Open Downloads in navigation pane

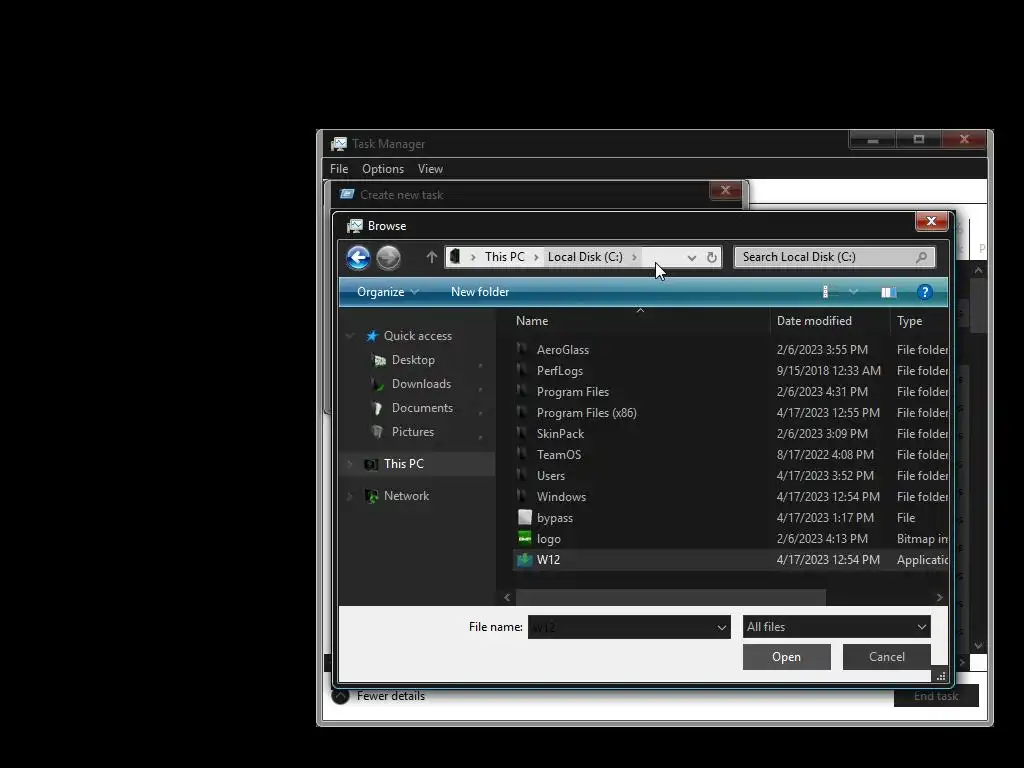(x=421, y=384)
